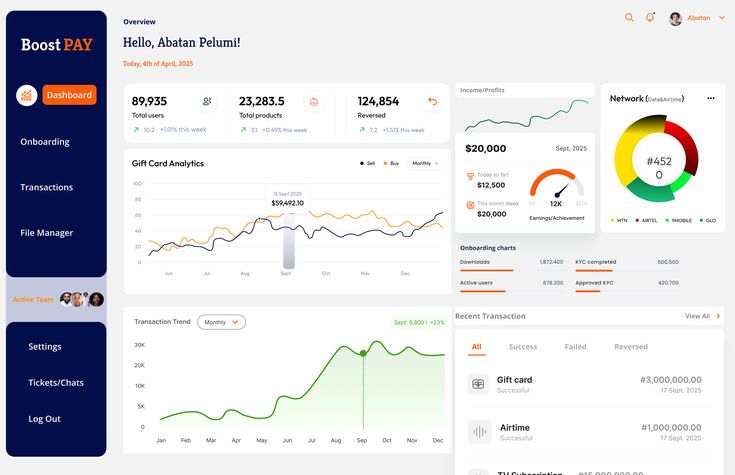Click the Total products icon
Image resolution: width=735 pixels, height=475 pixels.
click(x=314, y=101)
